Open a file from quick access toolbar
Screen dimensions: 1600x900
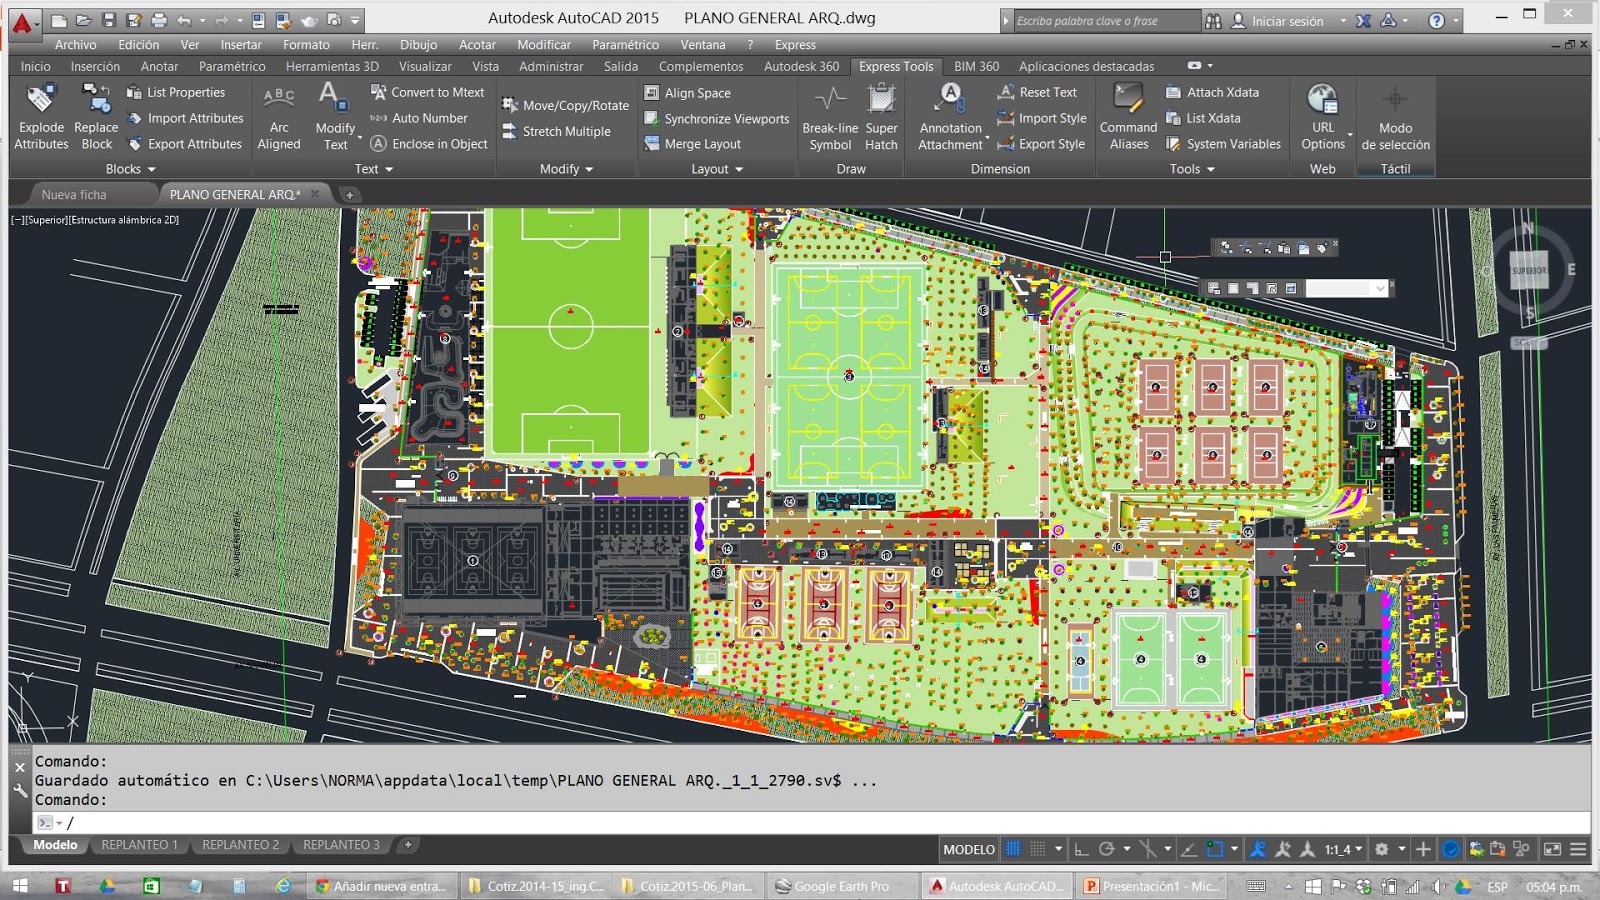point(84,20)
